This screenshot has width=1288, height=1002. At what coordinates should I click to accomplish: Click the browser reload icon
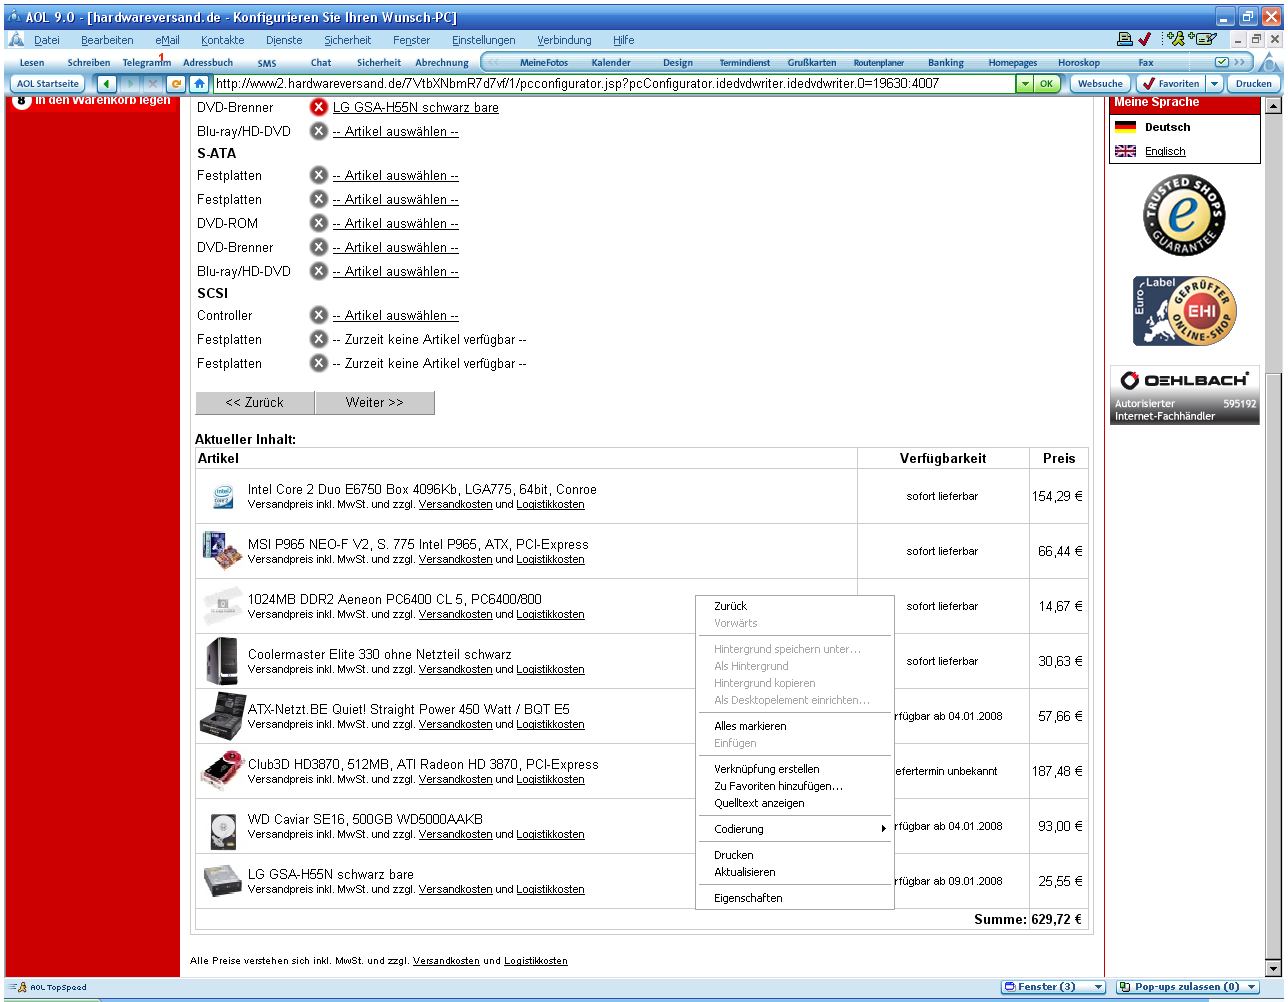tap(178, 84)
